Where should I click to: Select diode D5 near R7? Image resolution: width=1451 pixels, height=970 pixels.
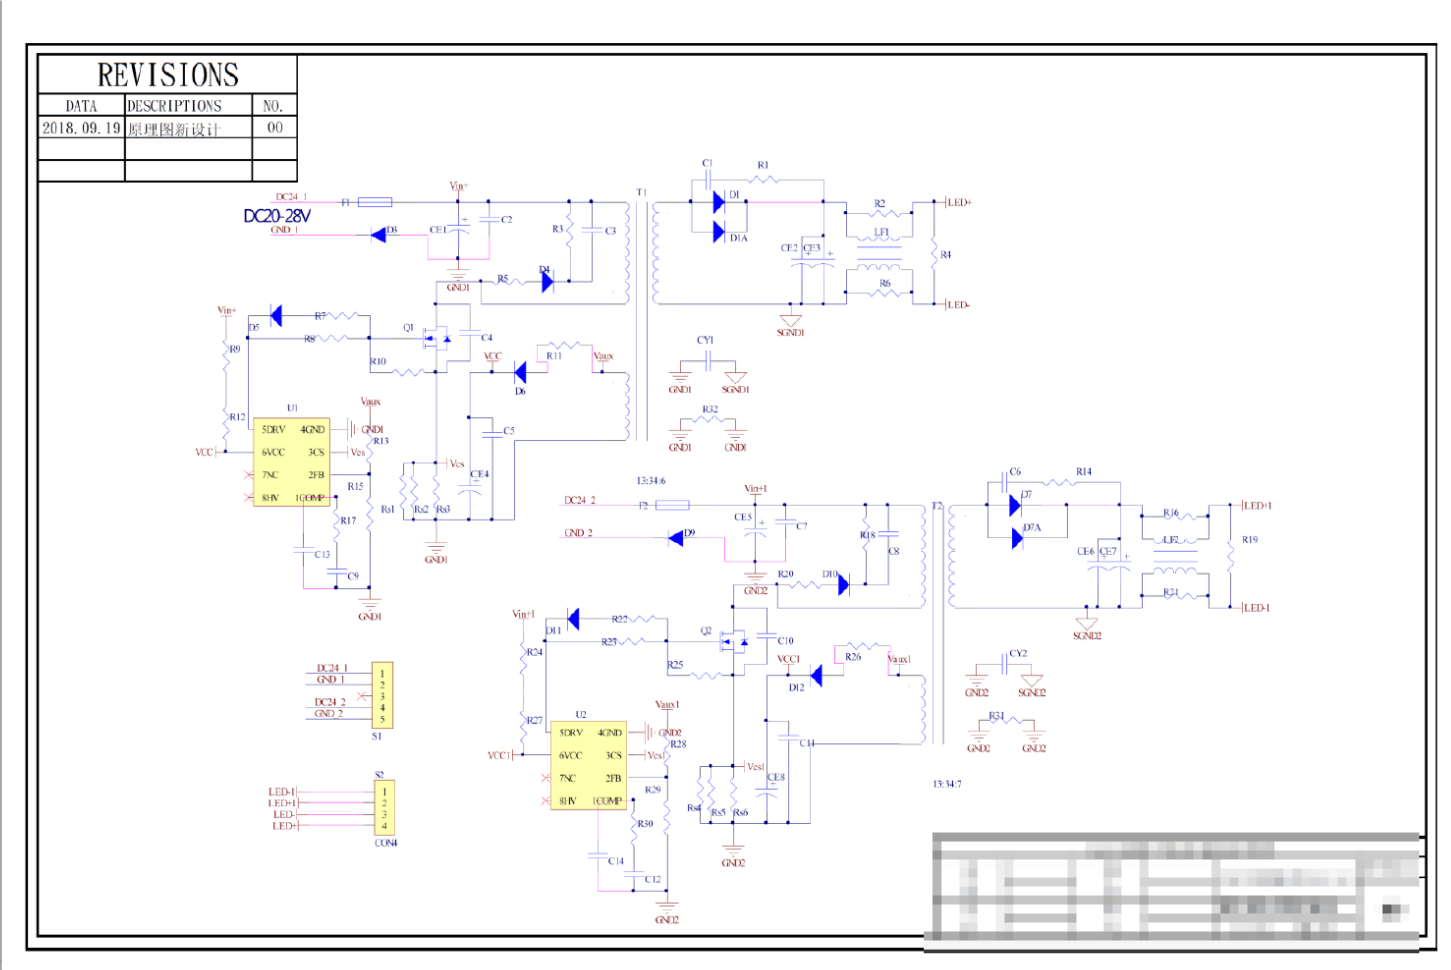[x=275, y=317]
